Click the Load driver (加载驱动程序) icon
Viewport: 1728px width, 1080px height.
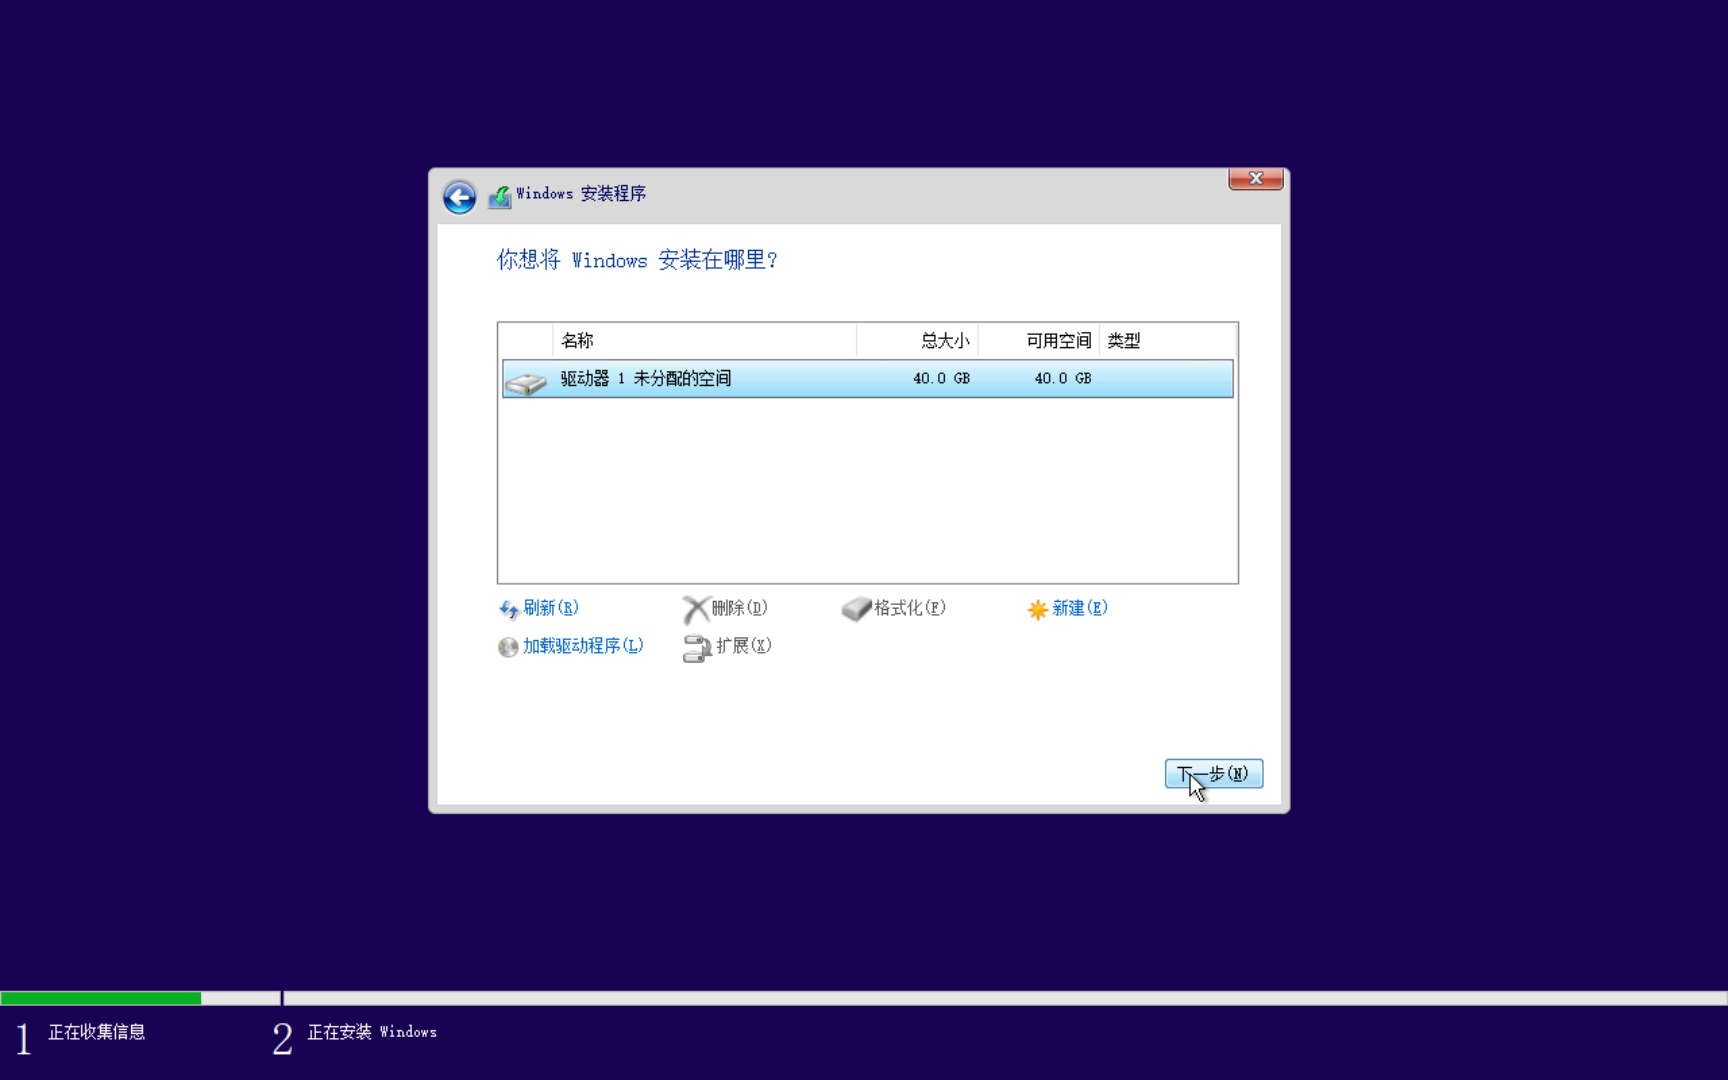508,646
